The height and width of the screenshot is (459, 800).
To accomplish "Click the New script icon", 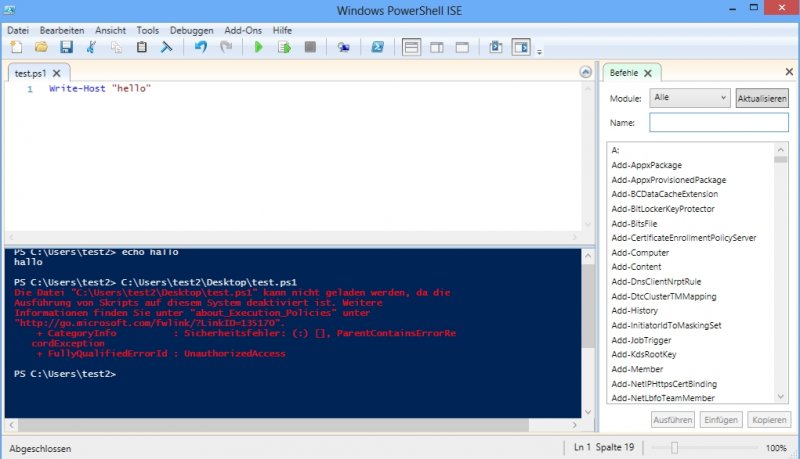I will point(16,47).
